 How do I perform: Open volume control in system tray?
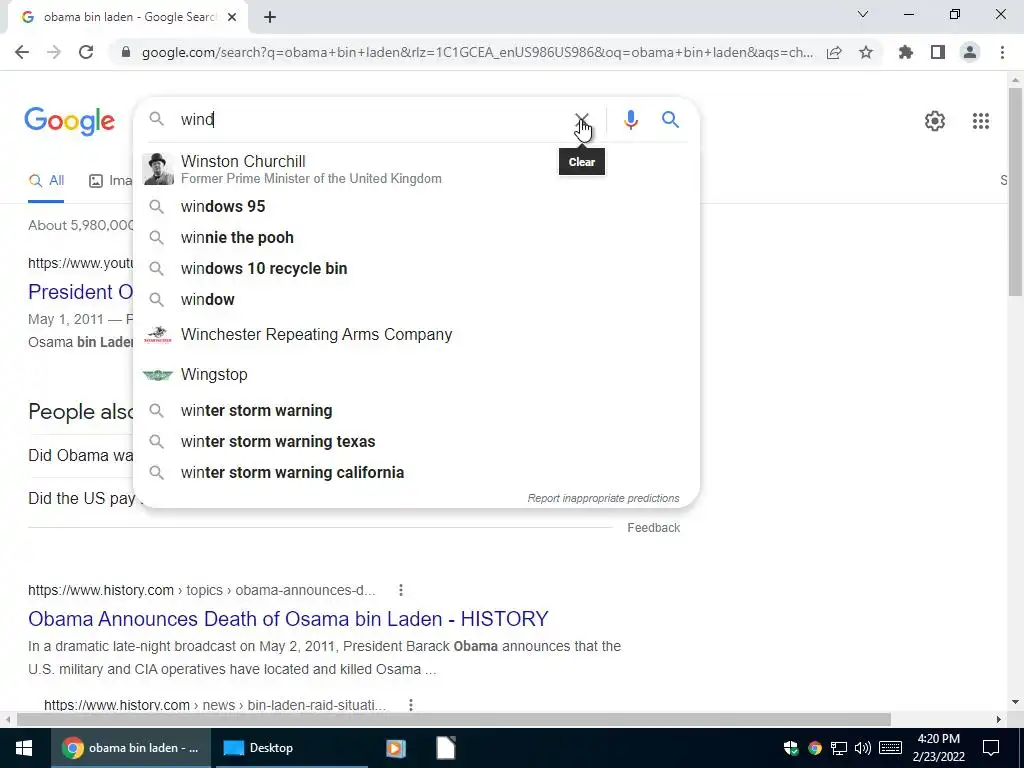(863, 748)
